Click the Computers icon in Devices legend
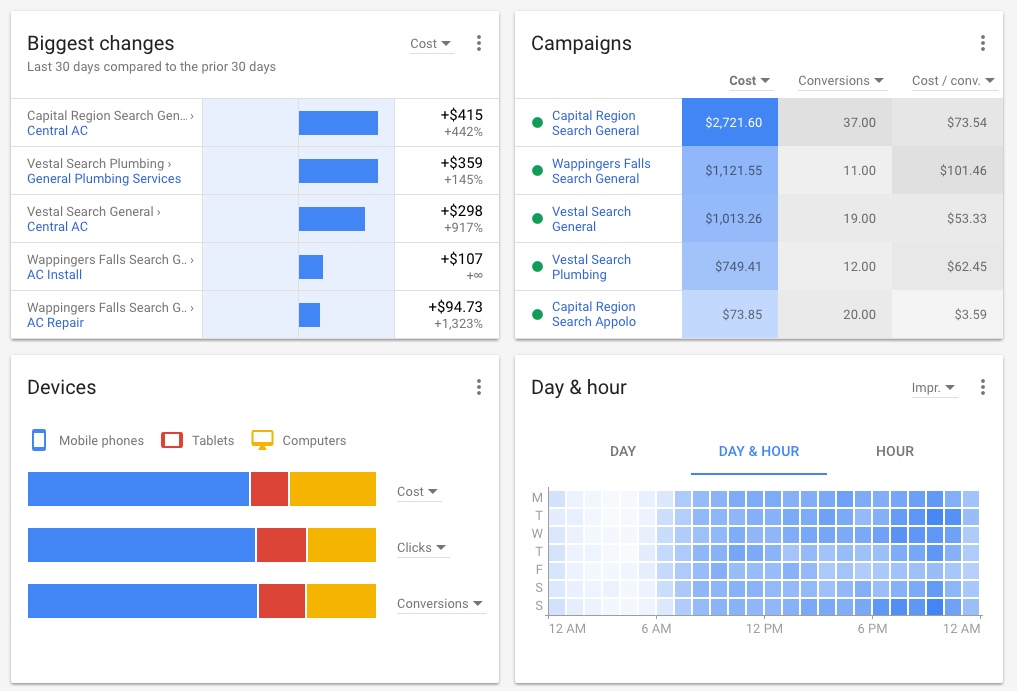The height and width of the screenshot is (691, 1017). [x=263, y=439]
